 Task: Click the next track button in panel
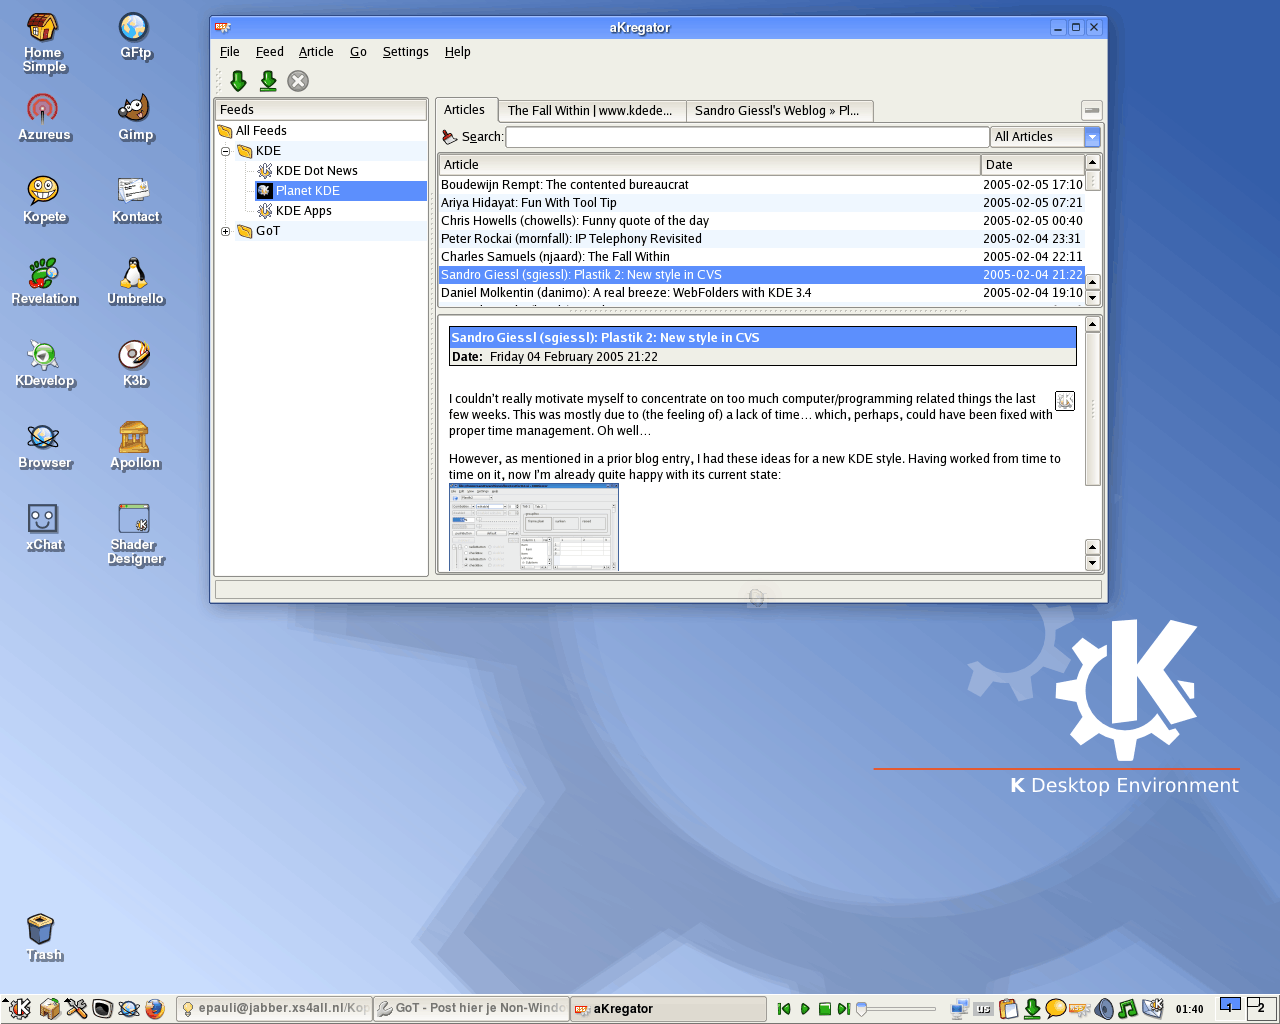click(x=844, y=1009)
